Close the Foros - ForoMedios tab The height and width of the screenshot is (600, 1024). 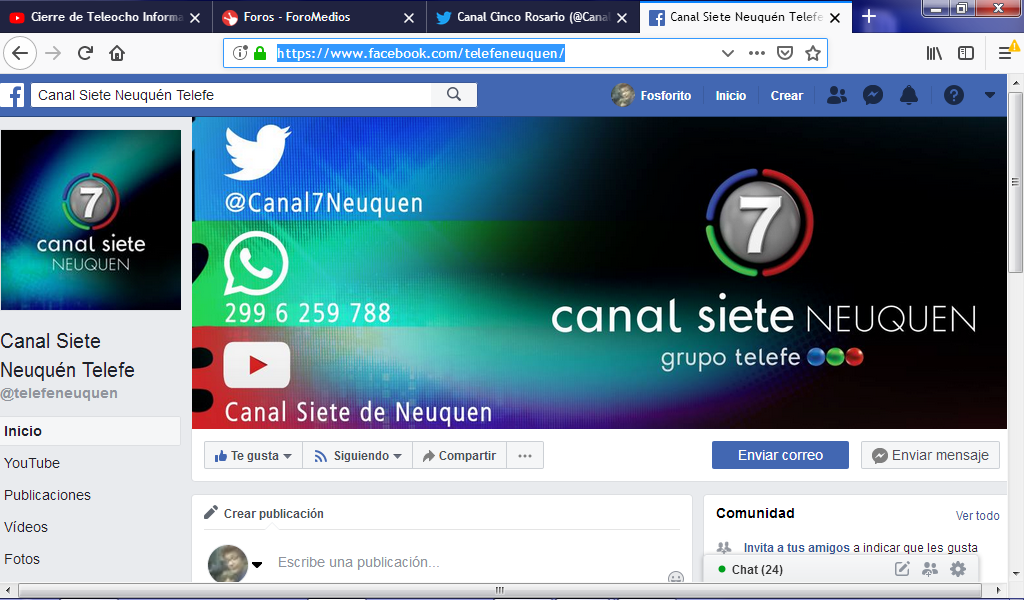409,18
